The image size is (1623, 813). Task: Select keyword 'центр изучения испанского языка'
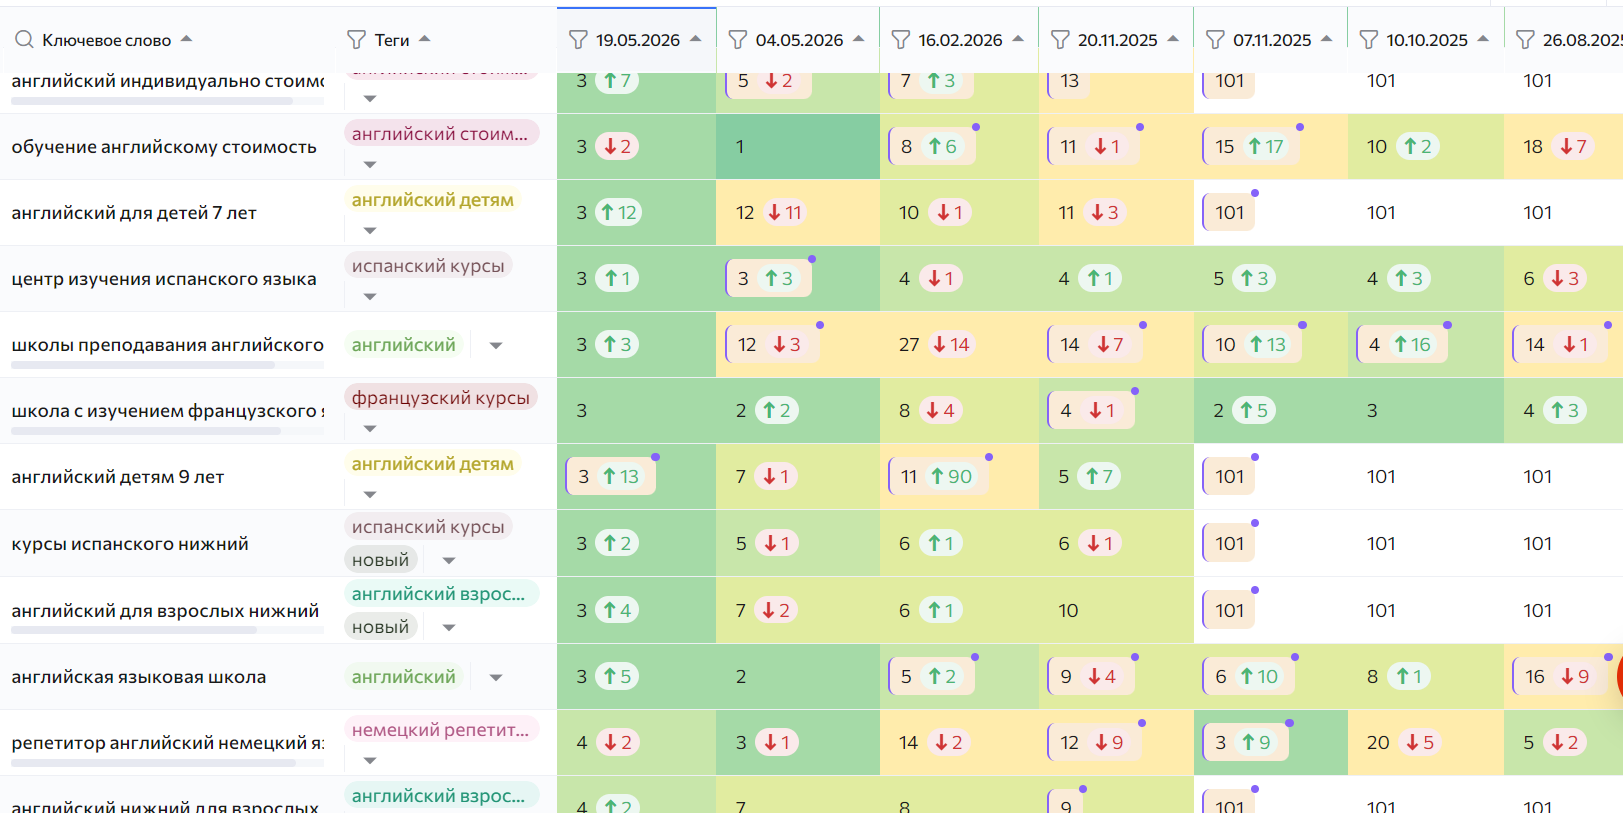click(164, 279)
